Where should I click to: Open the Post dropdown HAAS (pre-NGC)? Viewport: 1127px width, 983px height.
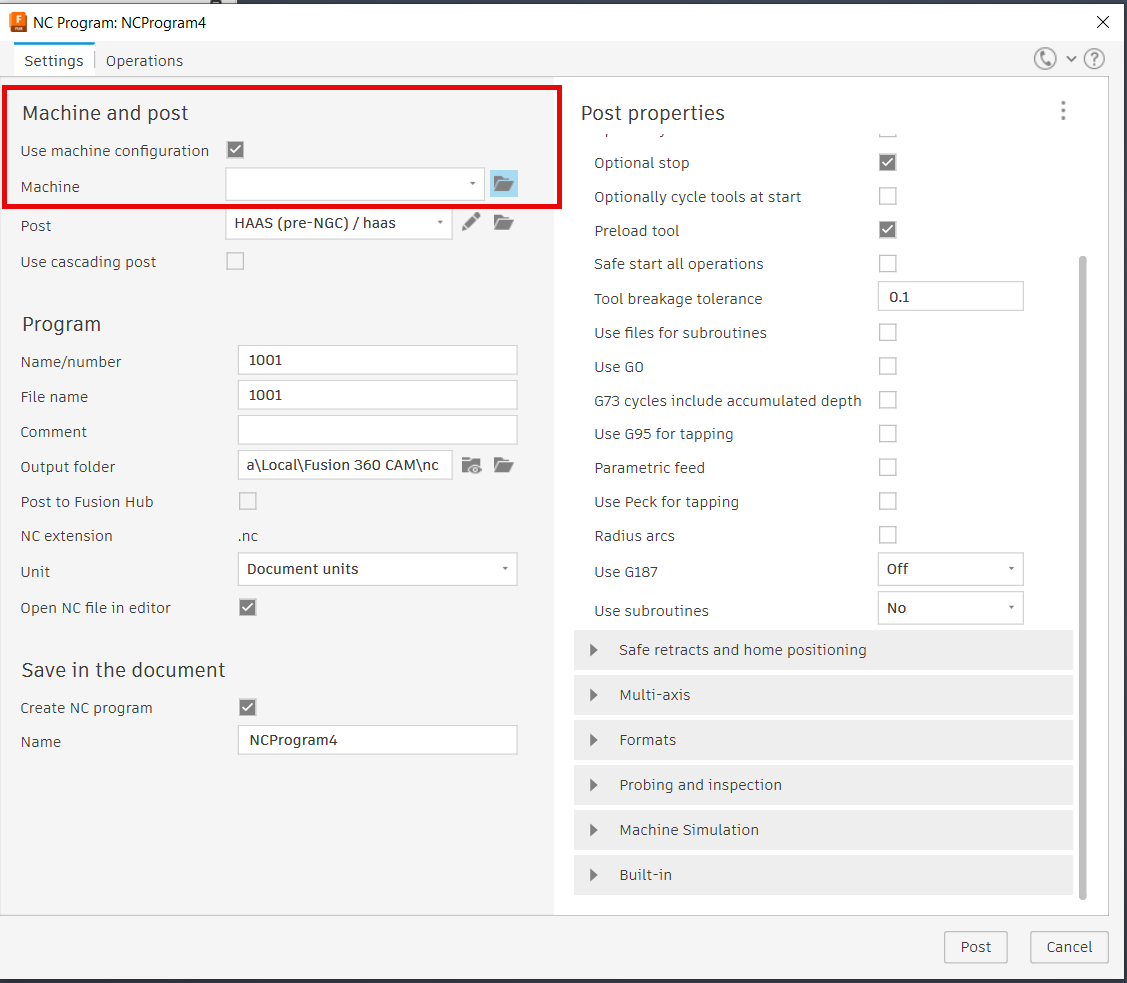tap(339, 223)
